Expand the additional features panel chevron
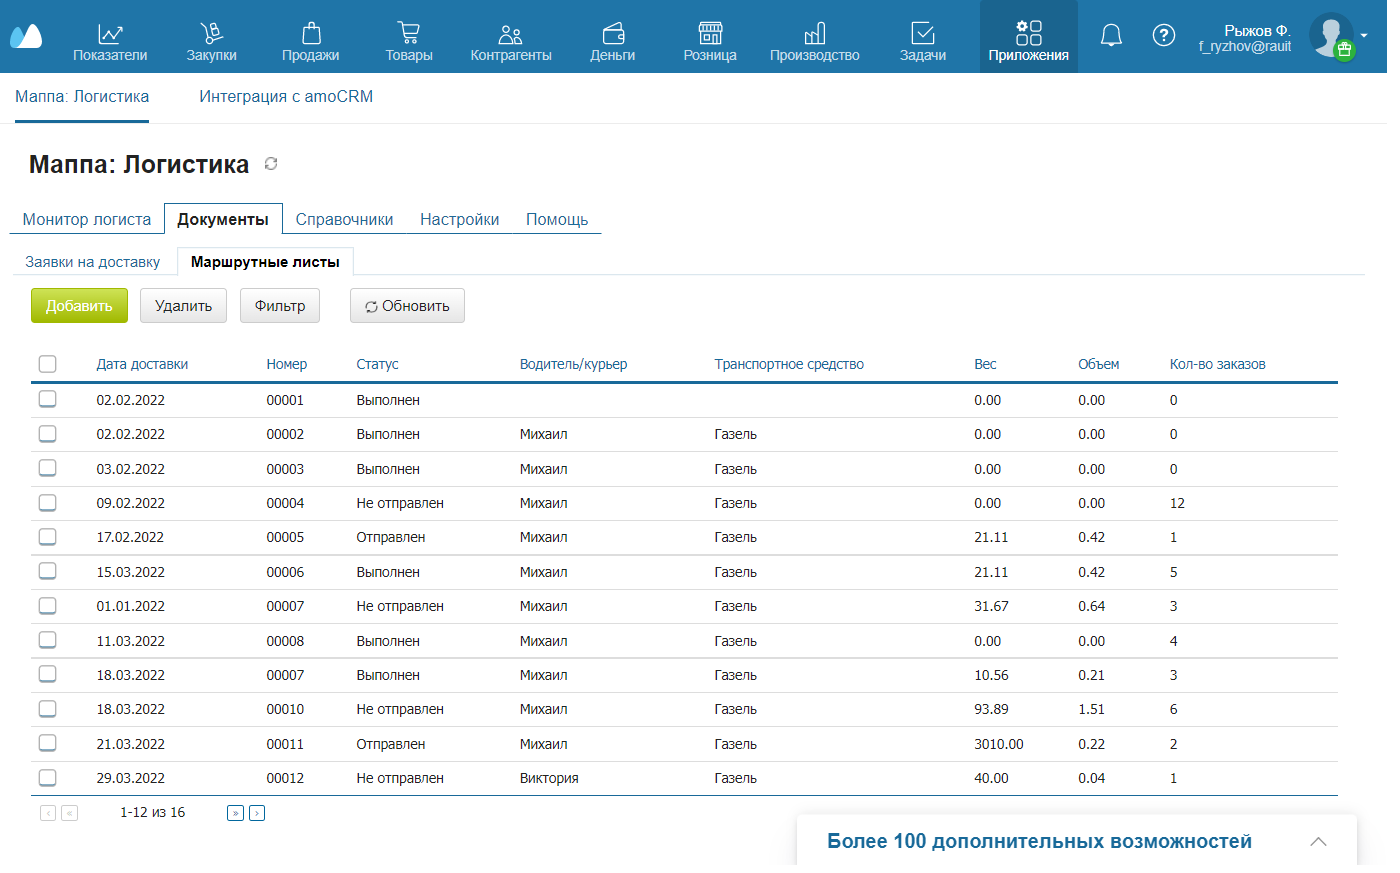 (1318, 841)
